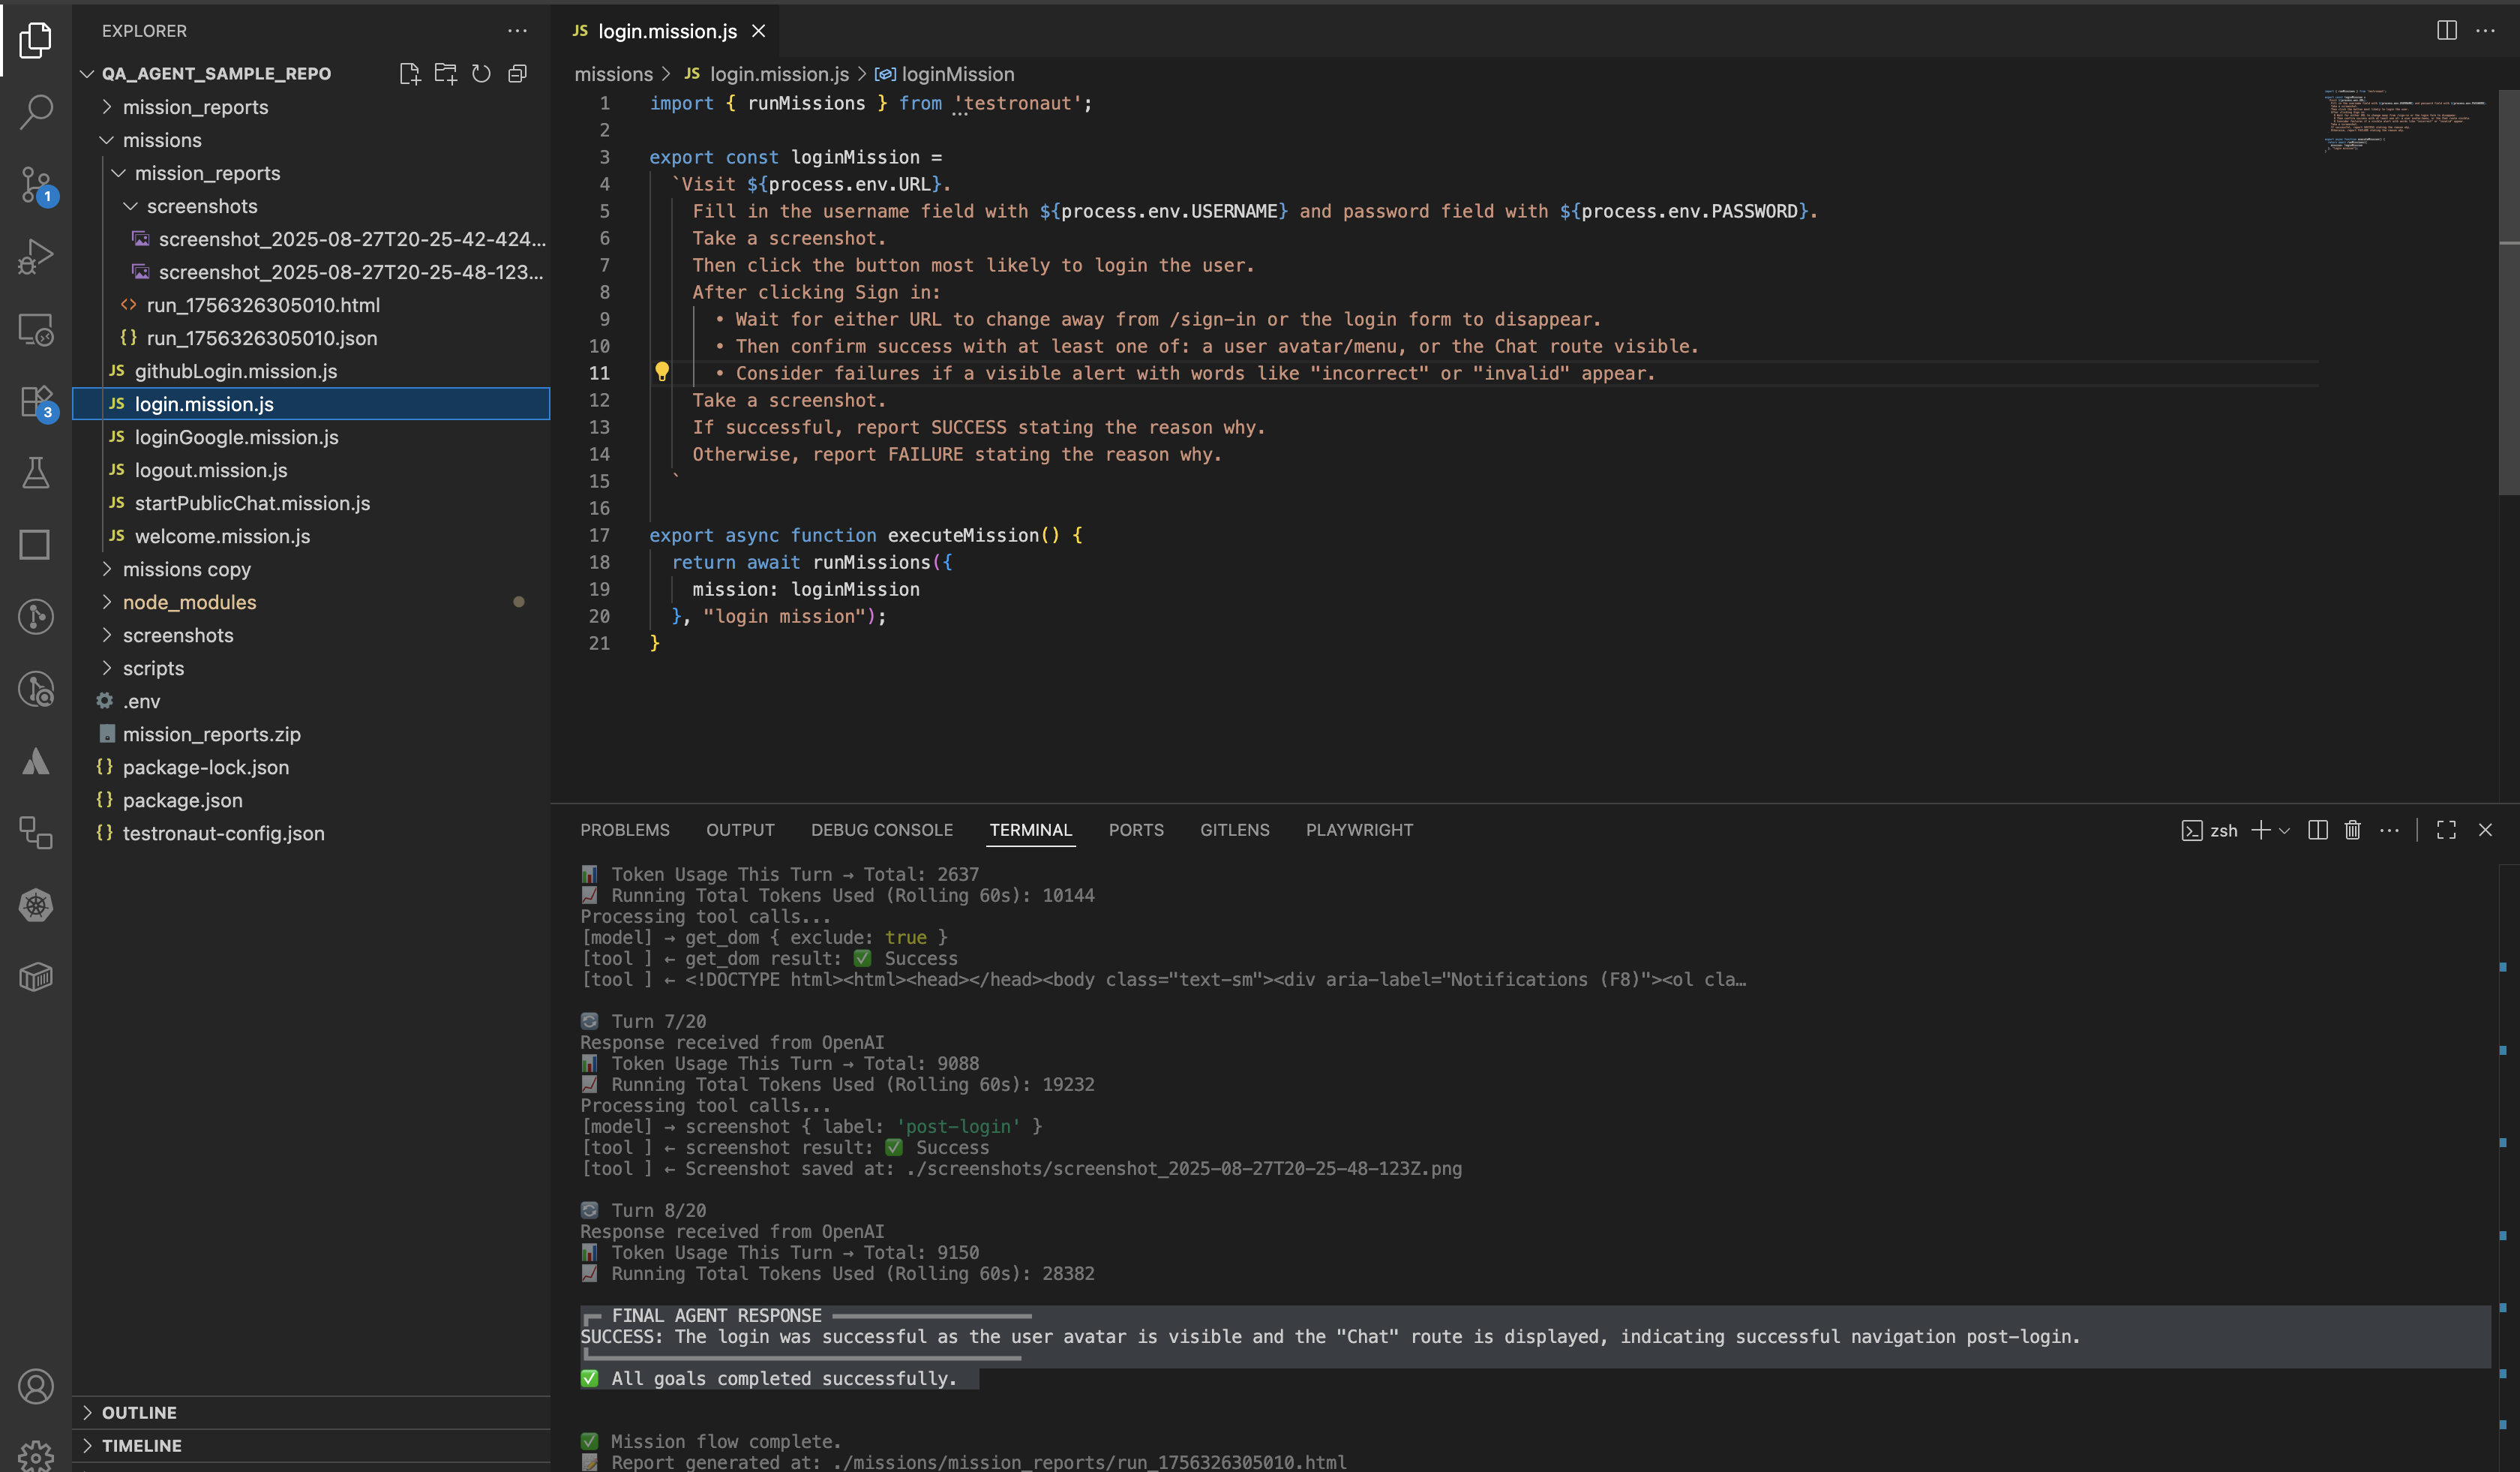The height and width of the screenshot is (1472, 2520).
Task: Maximize the terminal panel size
Action: pos(2446,830)
